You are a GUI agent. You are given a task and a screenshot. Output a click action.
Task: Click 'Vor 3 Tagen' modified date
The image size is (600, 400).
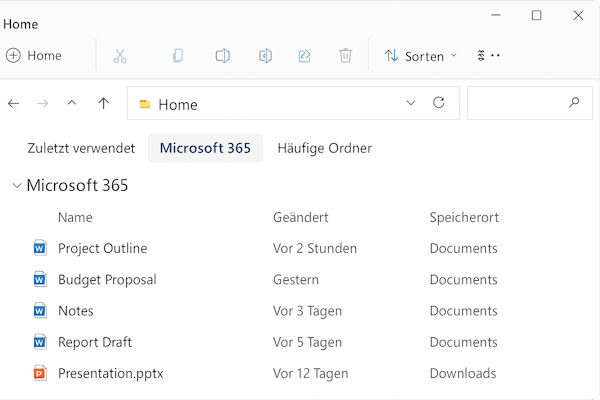click(x=307, y=311)
